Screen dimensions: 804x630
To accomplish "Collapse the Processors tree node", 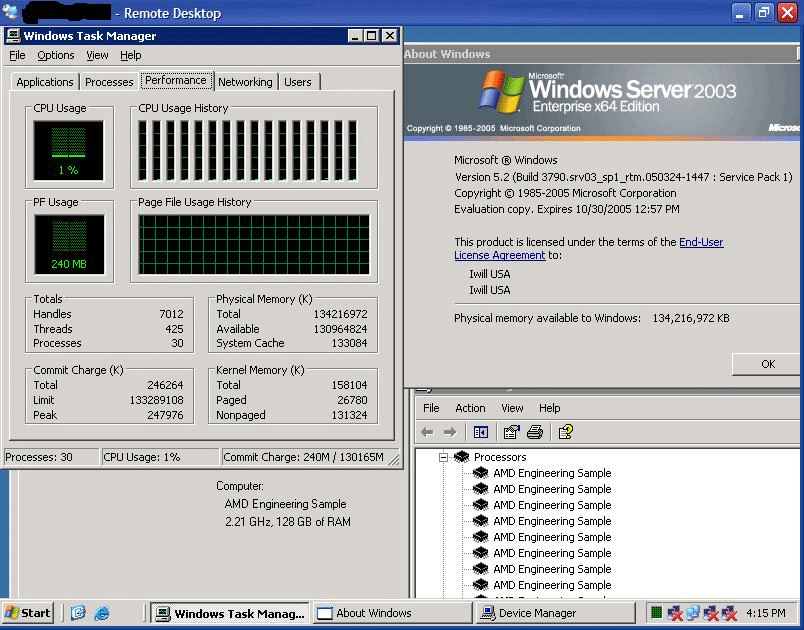I will click(x=444, y=457).
